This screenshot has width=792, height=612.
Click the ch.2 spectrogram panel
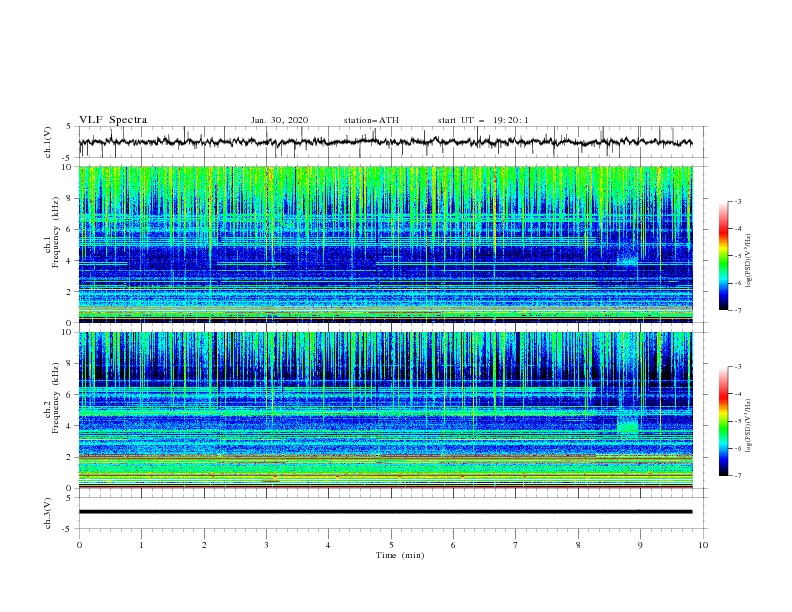[385, 410]
